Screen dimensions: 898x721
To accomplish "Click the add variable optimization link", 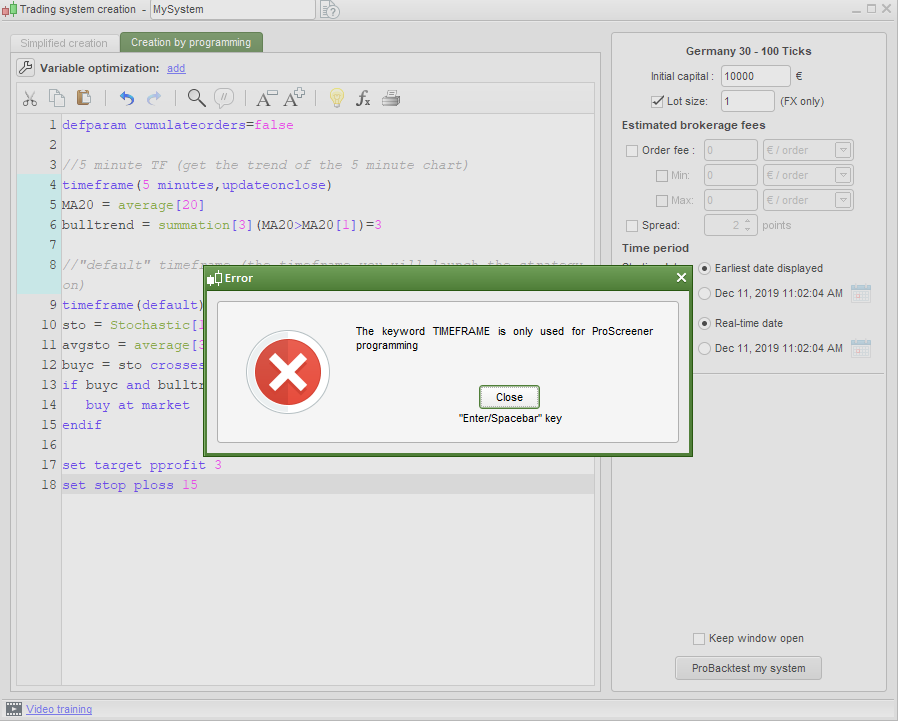I will point(176,68).
